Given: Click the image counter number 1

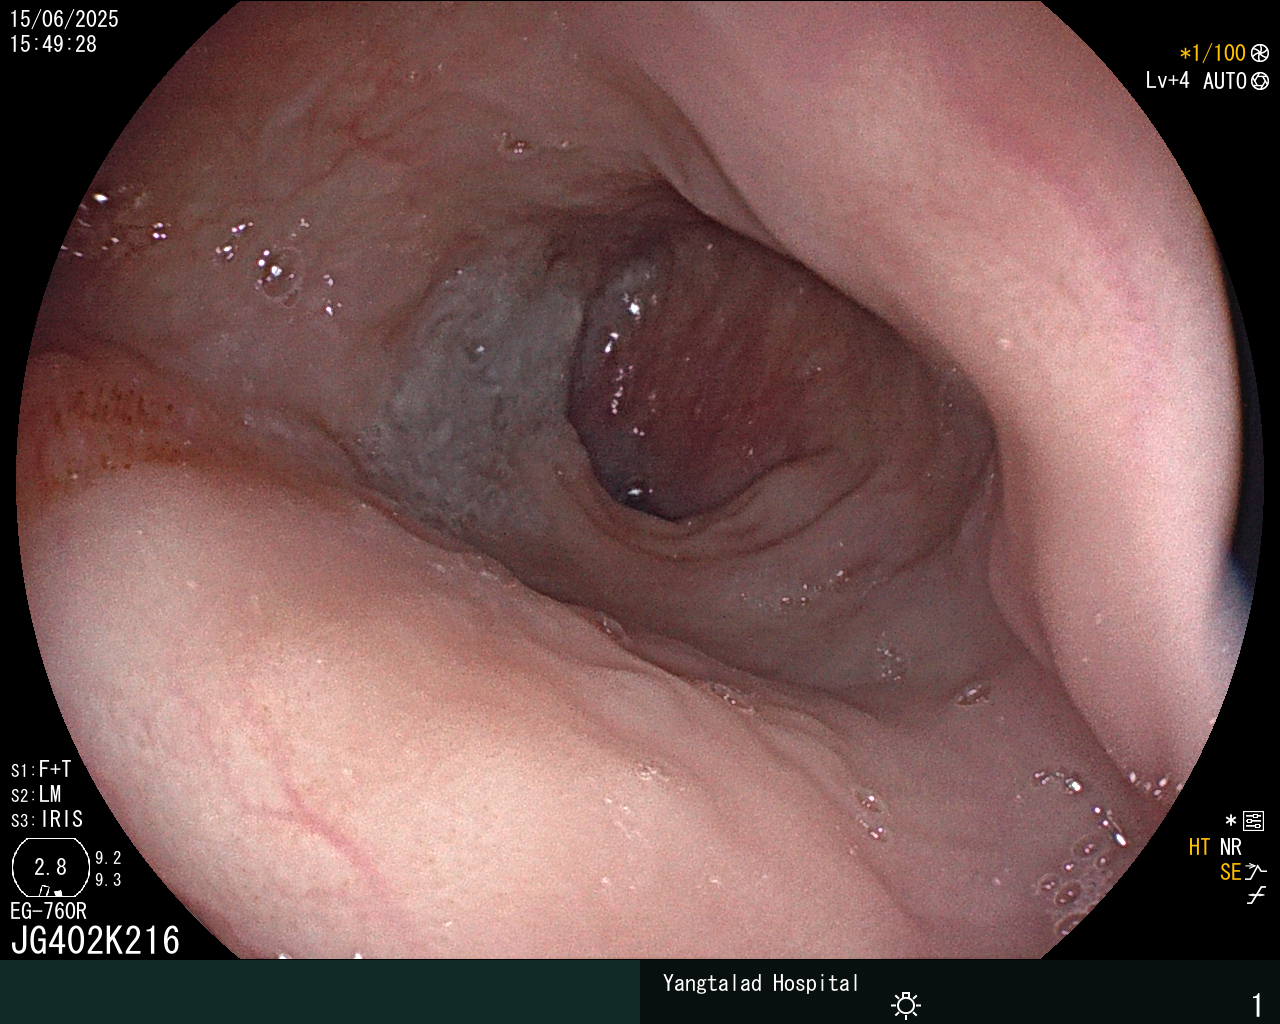Looking at the screenshot, I should pos(1257,1004).
